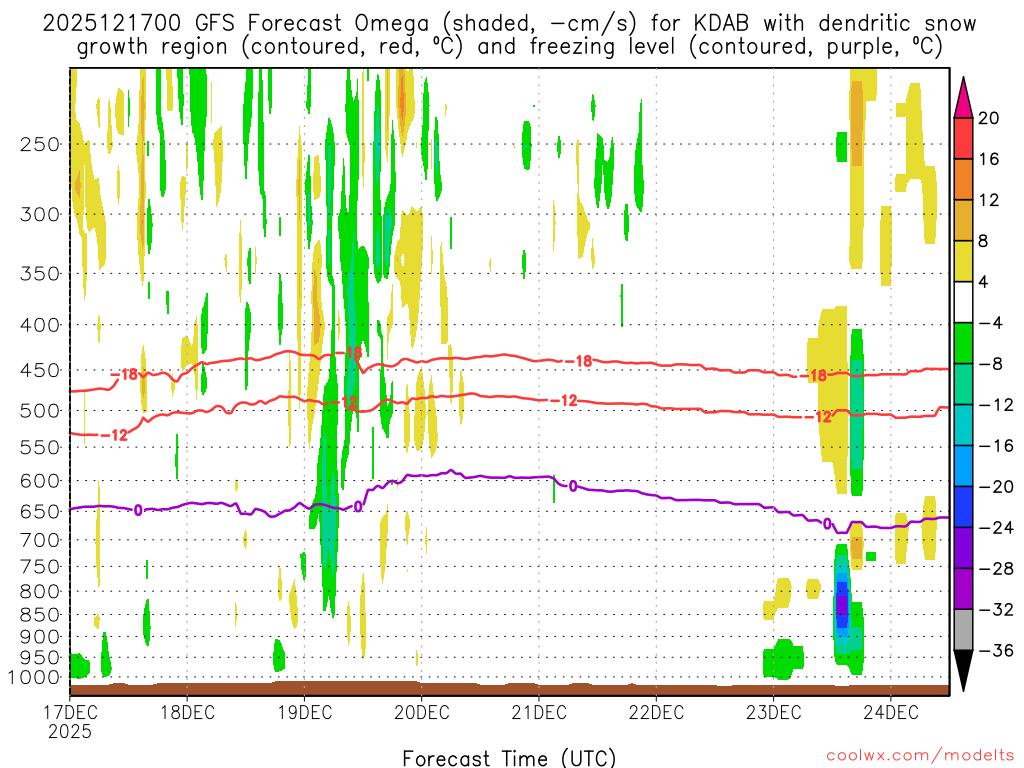Click the 18DEC date label on time axis
1024x768 pixels.
187,712
